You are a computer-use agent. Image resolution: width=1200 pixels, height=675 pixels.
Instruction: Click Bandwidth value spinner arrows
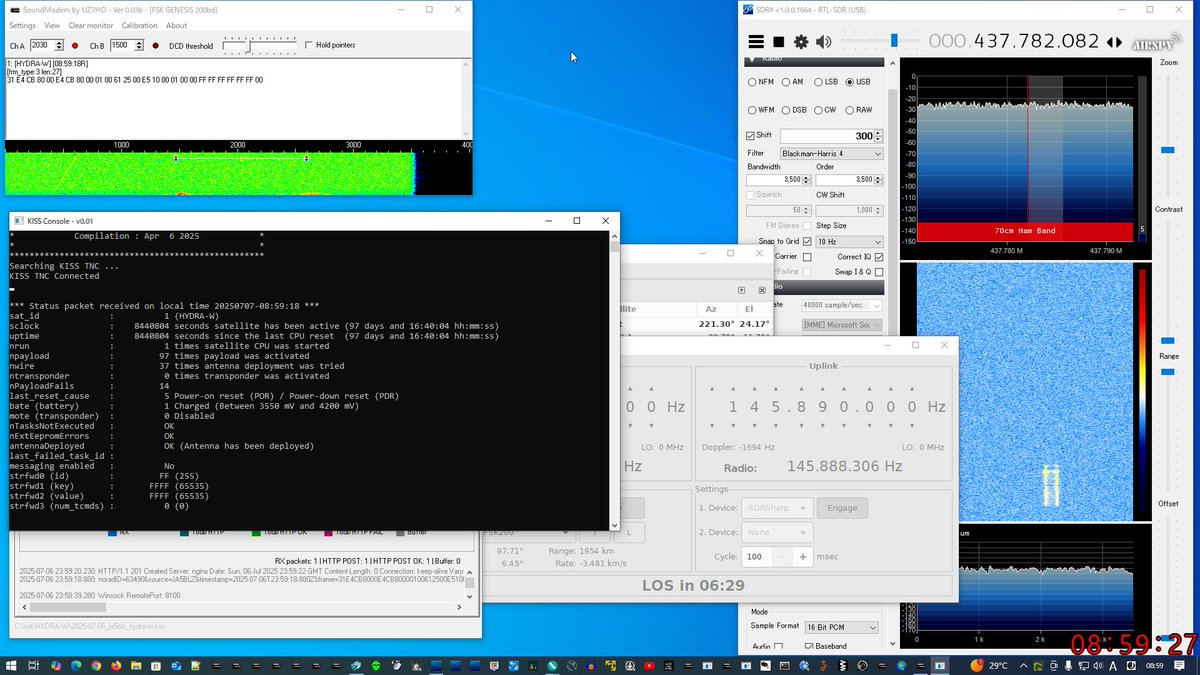[x=807, y=179]
